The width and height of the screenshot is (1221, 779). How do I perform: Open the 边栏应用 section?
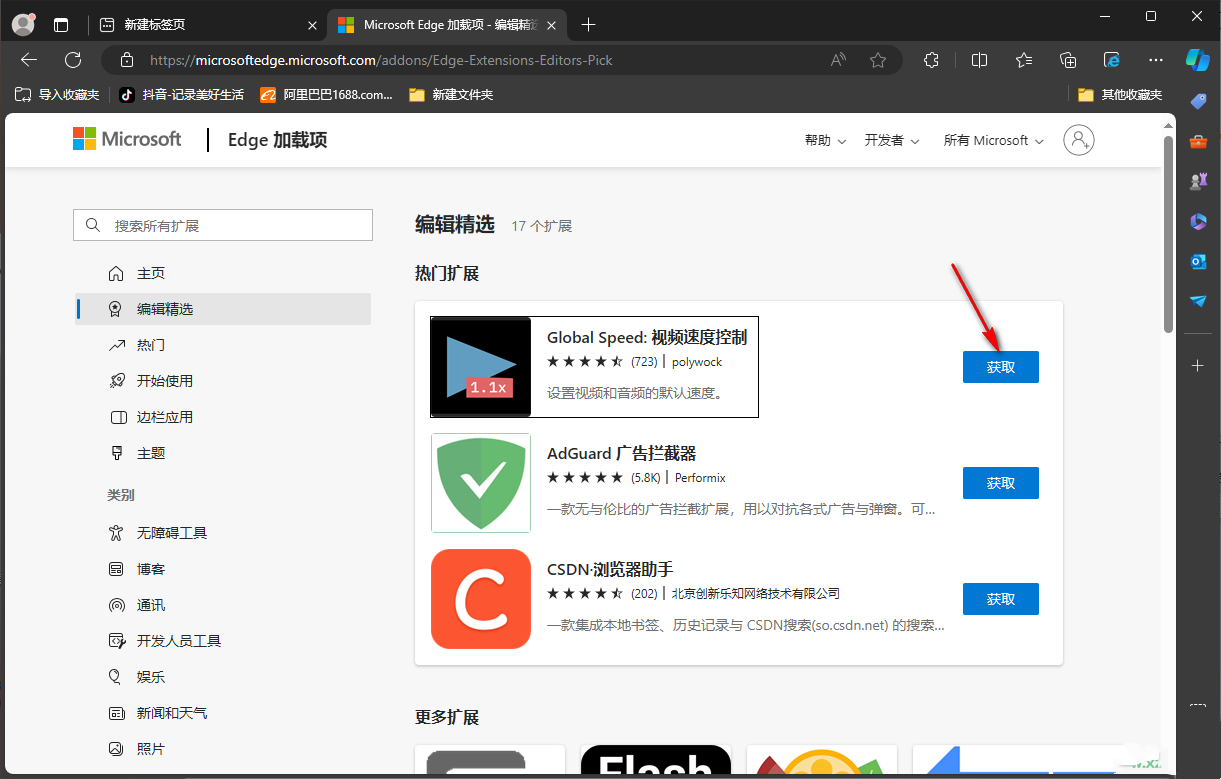tap(223, 417)
